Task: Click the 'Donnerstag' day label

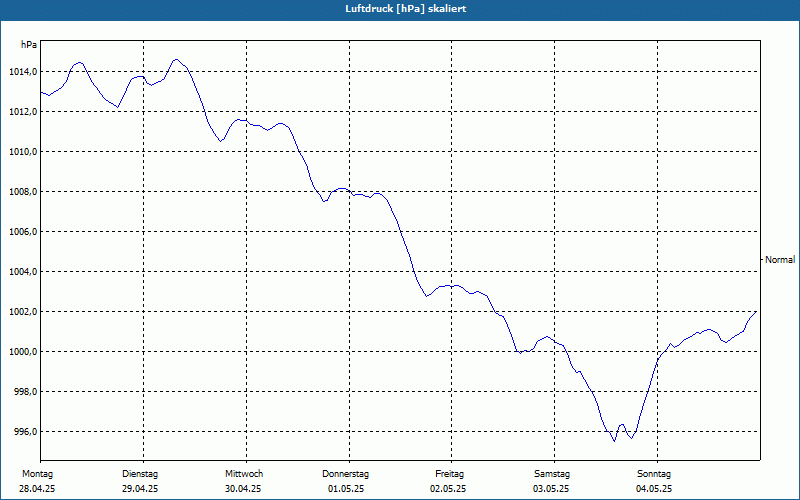Action: (345, 474)
